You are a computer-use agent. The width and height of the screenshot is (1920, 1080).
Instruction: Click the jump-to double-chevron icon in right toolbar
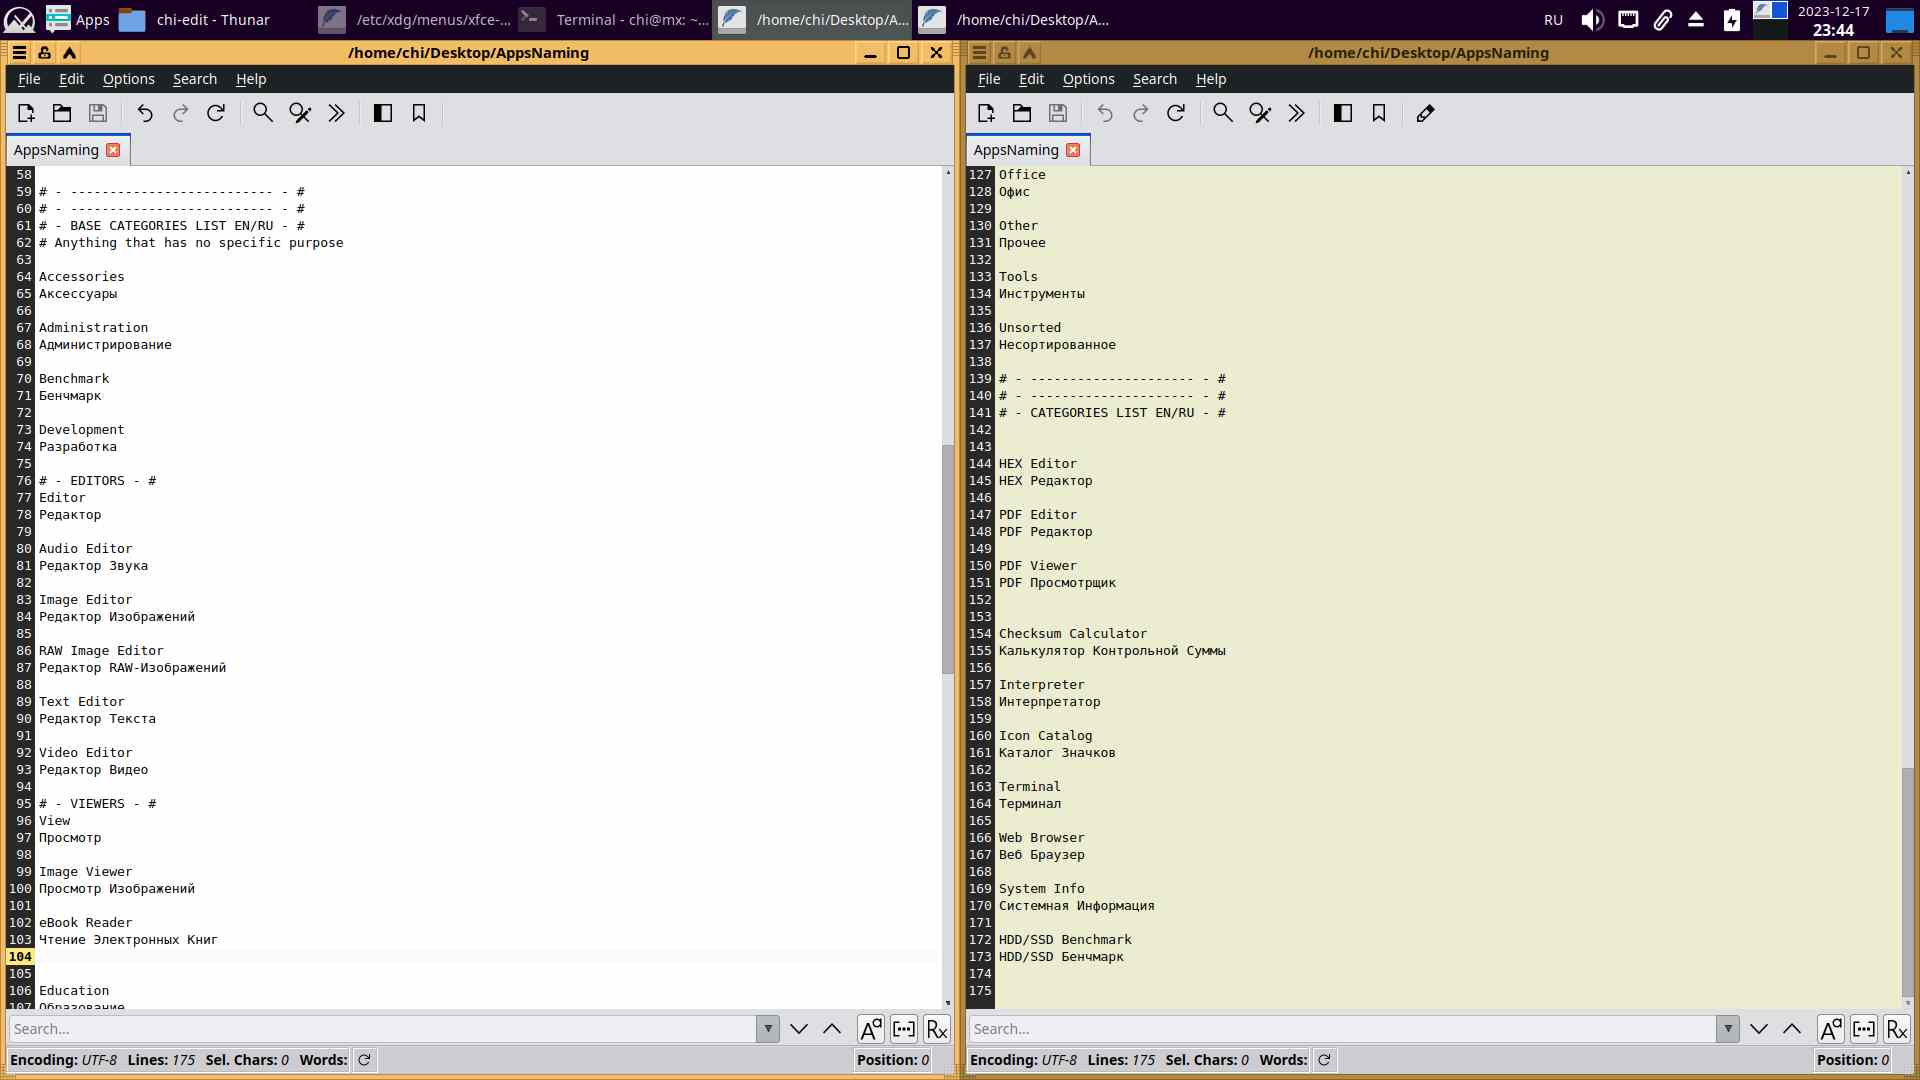click(x=1296, y=113)
